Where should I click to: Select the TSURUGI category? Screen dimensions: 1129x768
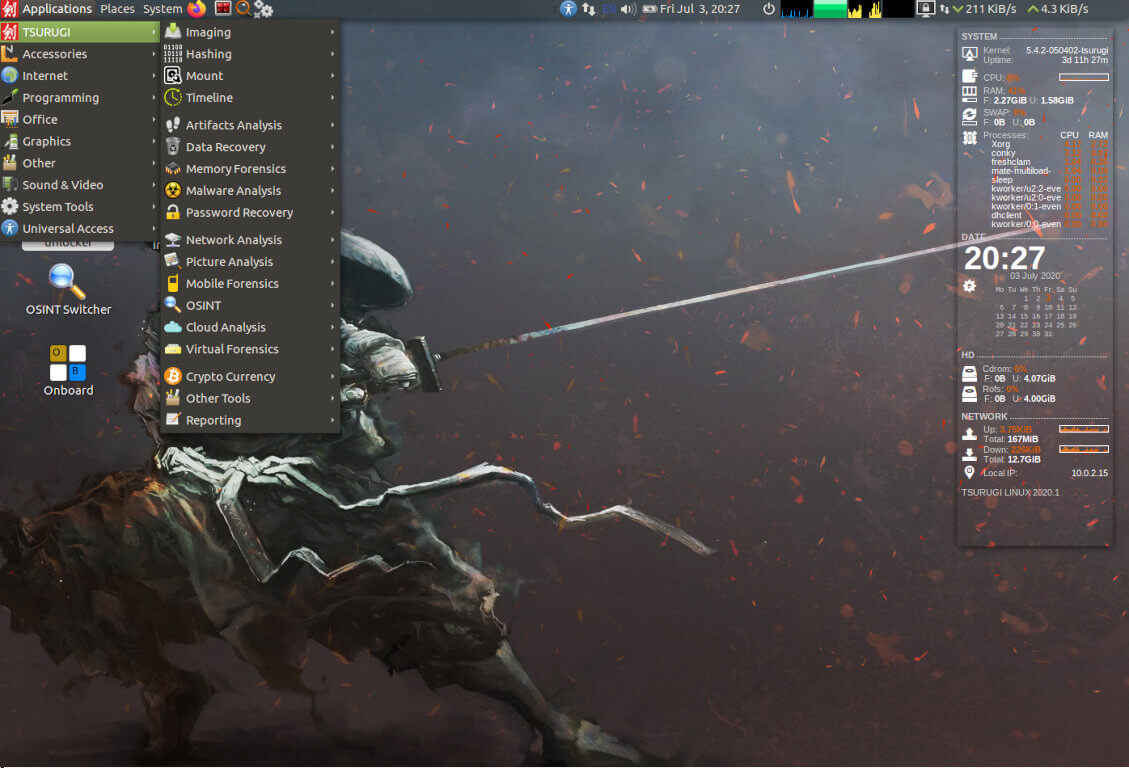(80, 32)
